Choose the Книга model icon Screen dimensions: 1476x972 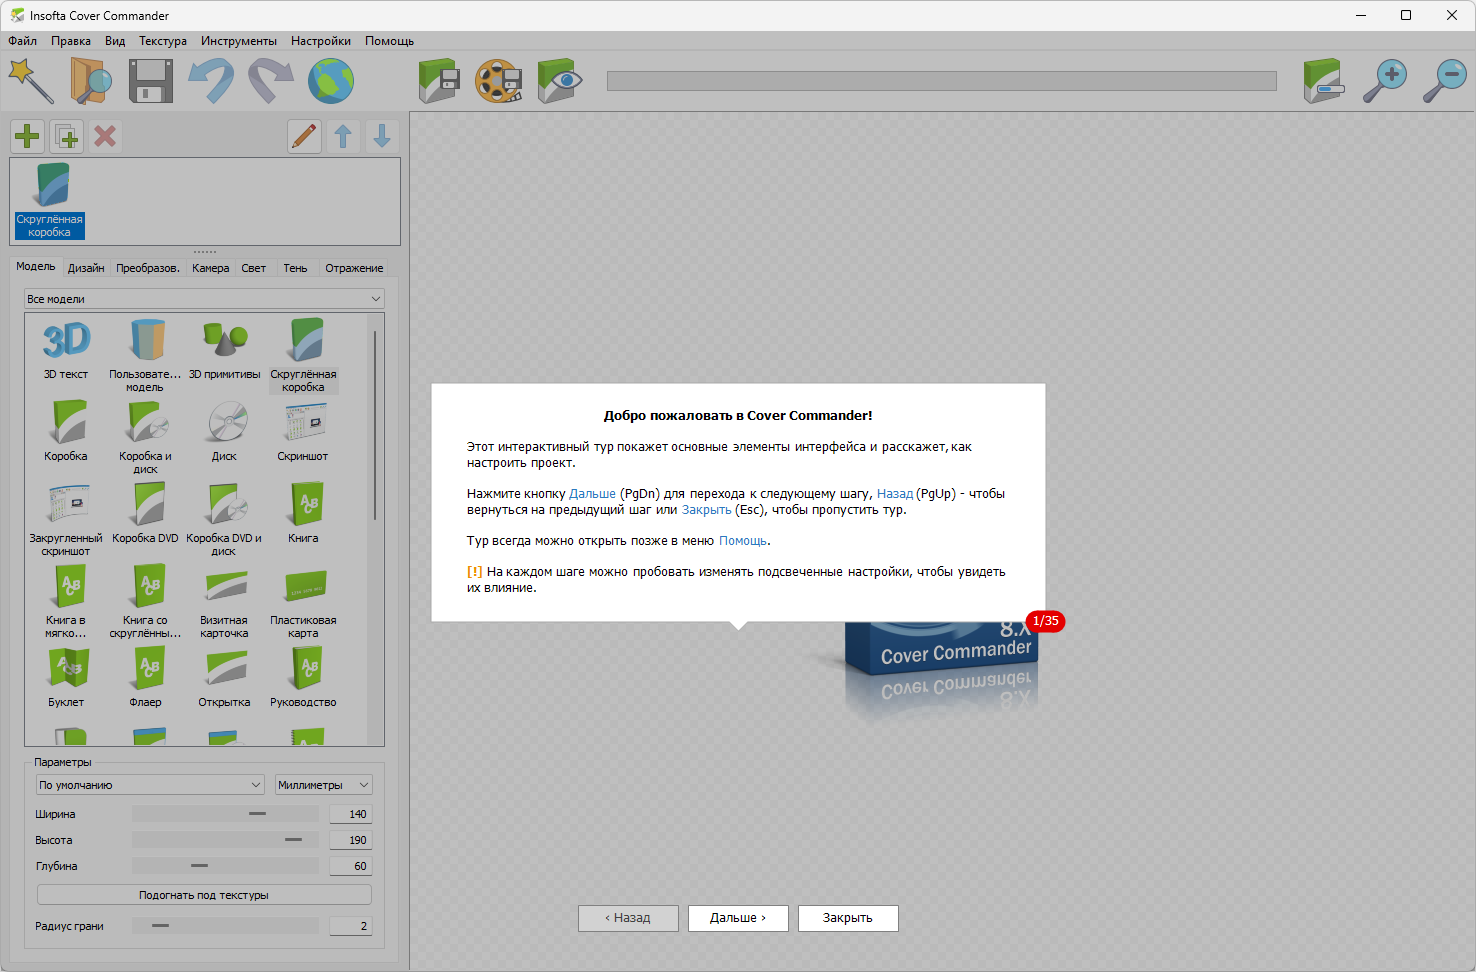pyautogui.click(x=304, y=514)
